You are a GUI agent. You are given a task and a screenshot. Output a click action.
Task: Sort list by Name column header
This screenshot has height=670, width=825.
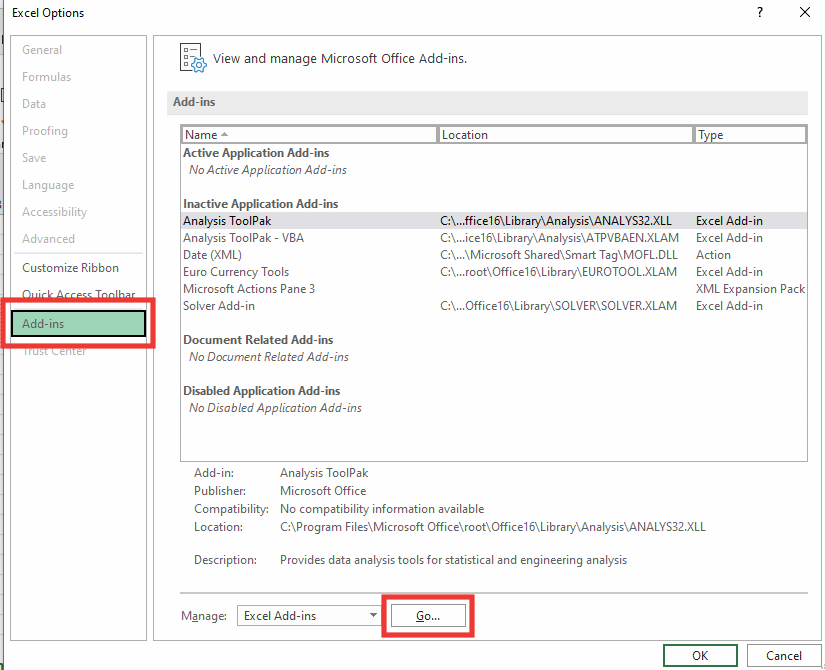point(309,135)
